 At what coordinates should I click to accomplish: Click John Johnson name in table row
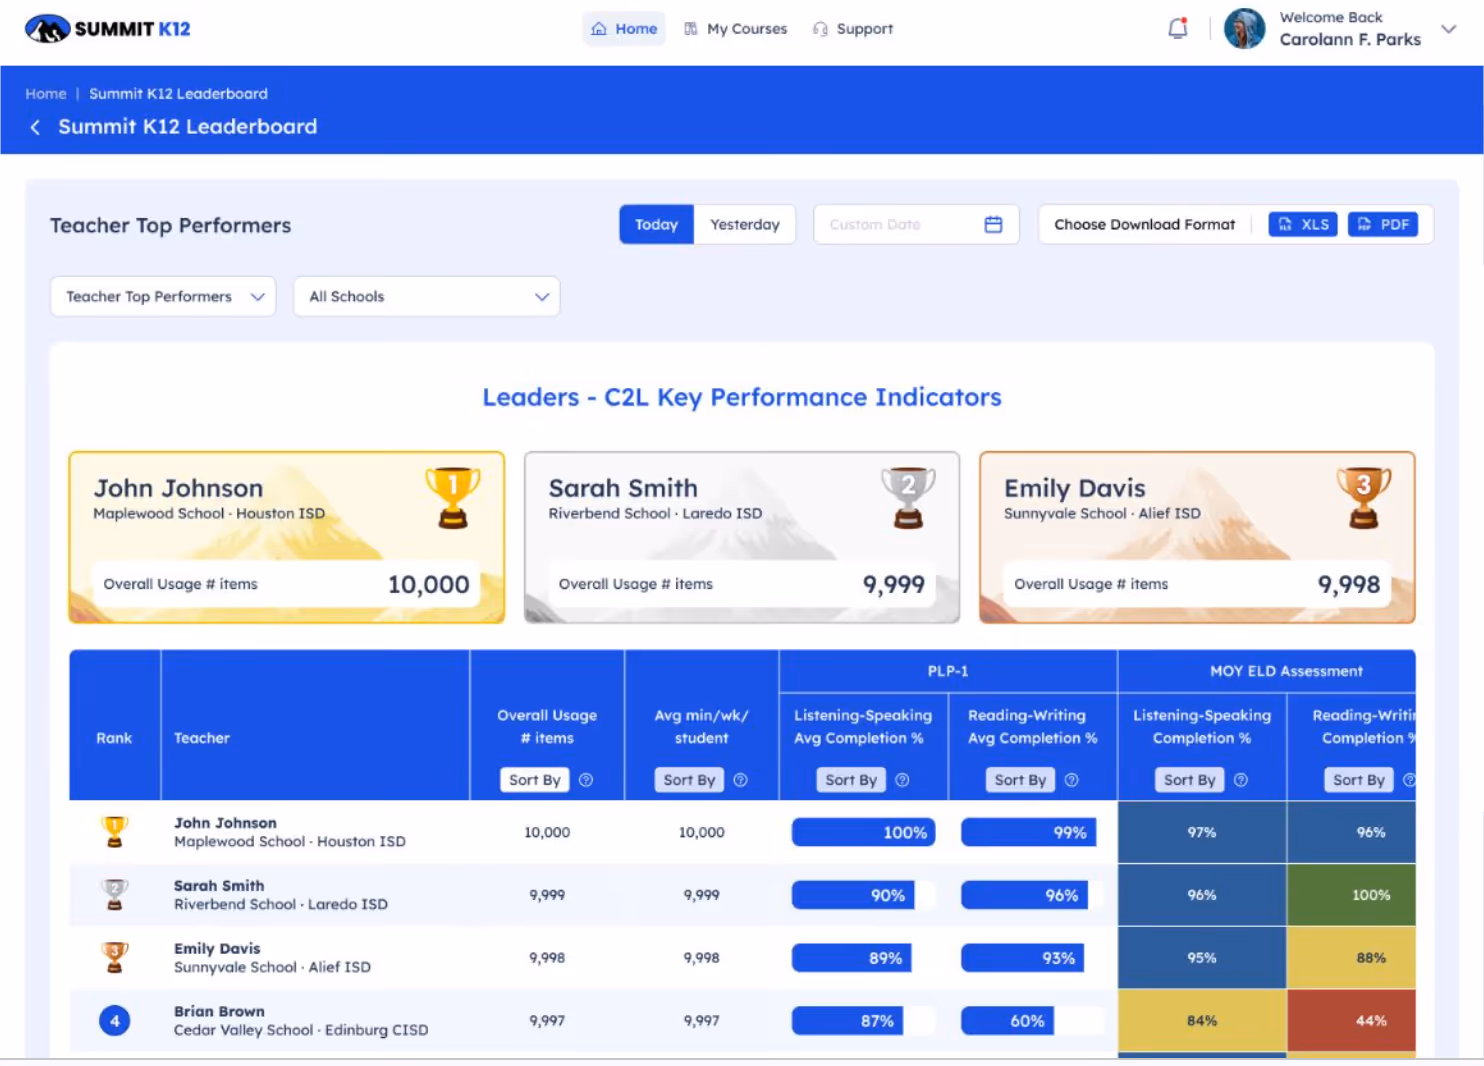pyautogui.click(x=225, y=823)
